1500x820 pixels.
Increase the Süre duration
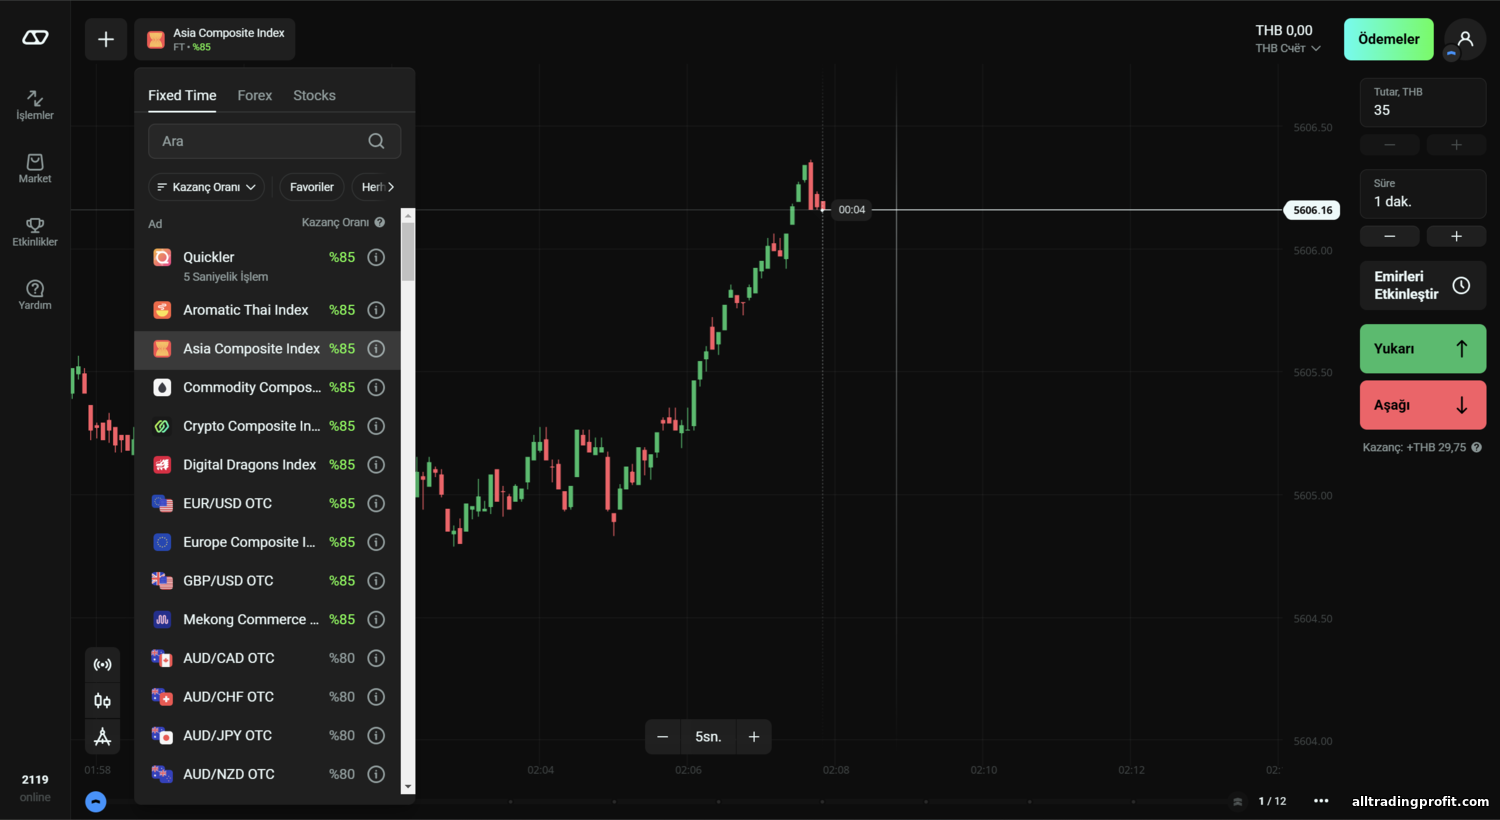pyautogui.click(x=1456, y=236)
